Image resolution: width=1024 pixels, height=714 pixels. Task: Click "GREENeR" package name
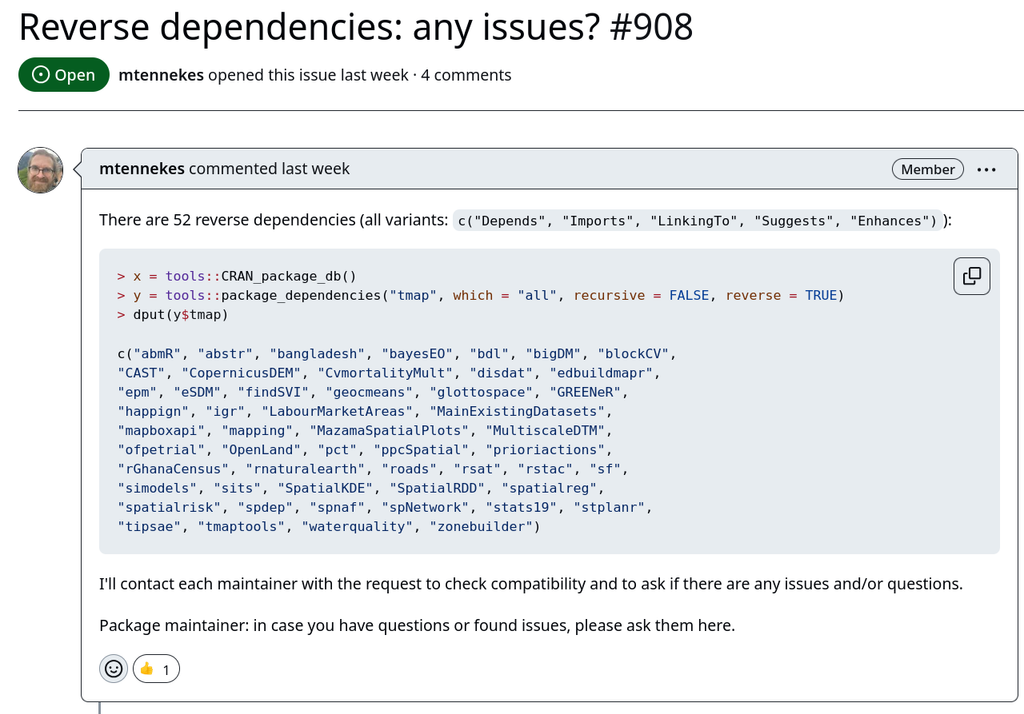point(585,392)
